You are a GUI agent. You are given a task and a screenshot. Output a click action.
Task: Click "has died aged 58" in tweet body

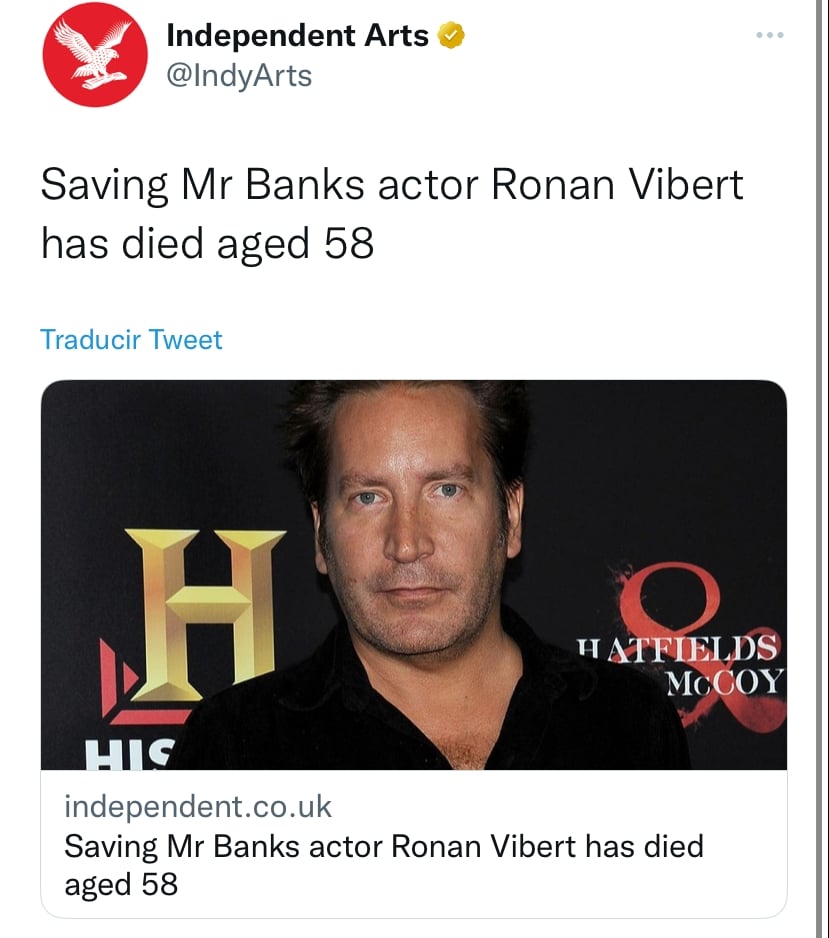coord(207,243)
